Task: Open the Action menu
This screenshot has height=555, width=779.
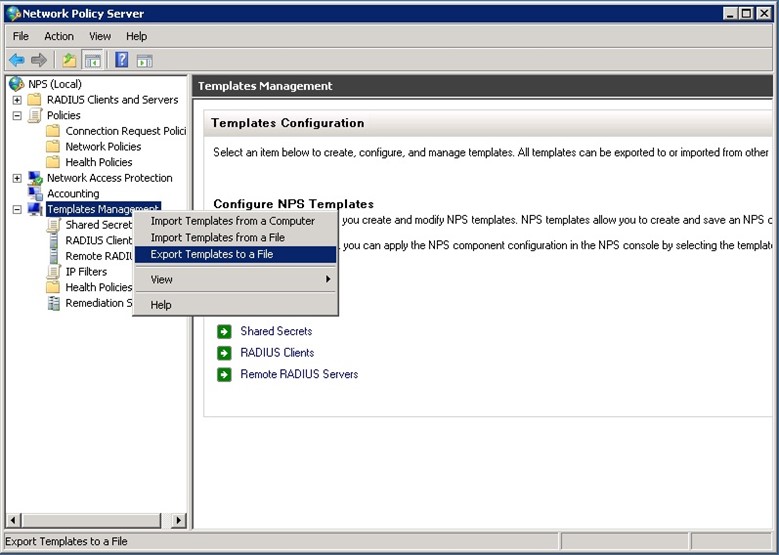Action: [59, 36]
